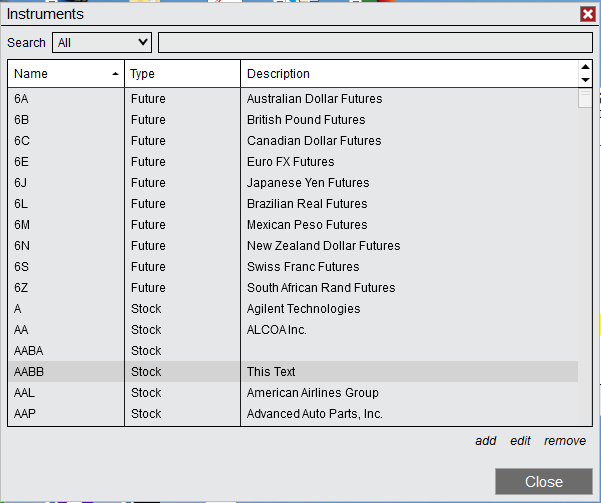Select the AAL American Airlines Group row
Viewport: 601px width, 503px height.
[x=292, y=393]
